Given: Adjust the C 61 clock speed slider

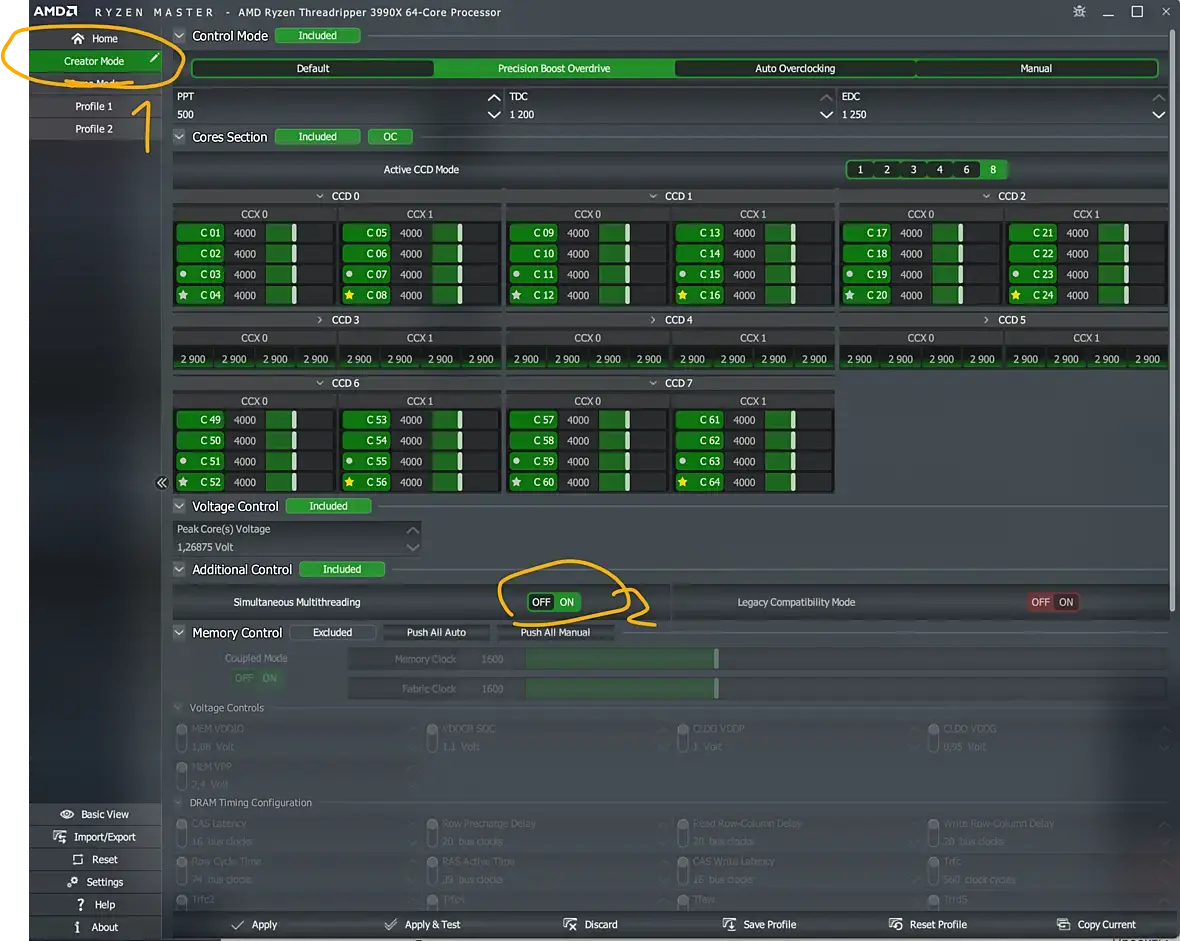Looking at the screenshot, I should coord(798,419).
